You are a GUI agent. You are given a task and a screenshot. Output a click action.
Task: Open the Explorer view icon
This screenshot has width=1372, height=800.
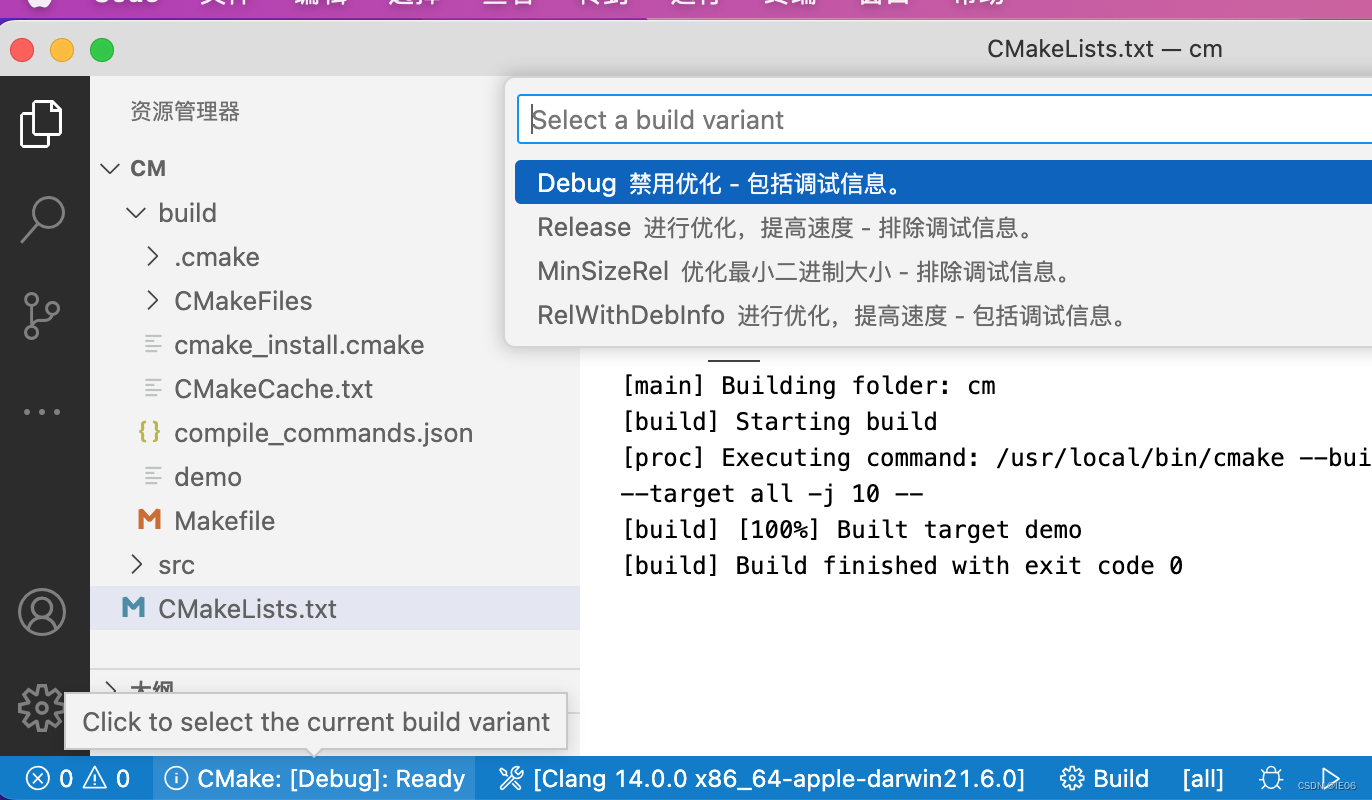tap(42, 124)
